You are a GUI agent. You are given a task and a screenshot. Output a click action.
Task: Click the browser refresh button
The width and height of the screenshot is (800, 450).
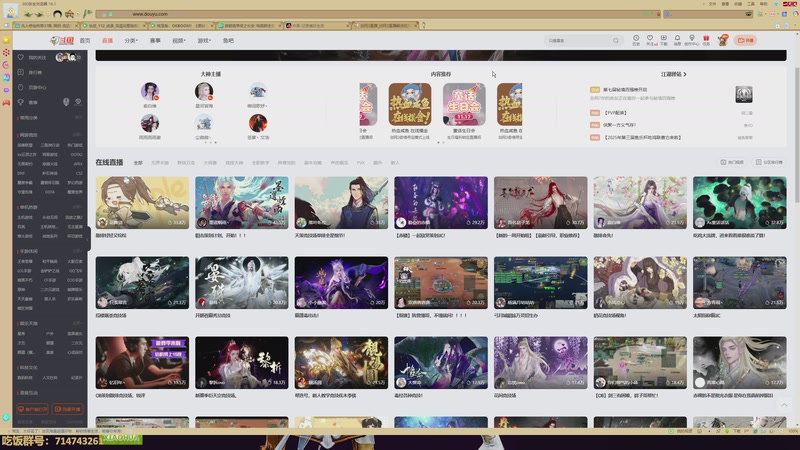point(57,14)
